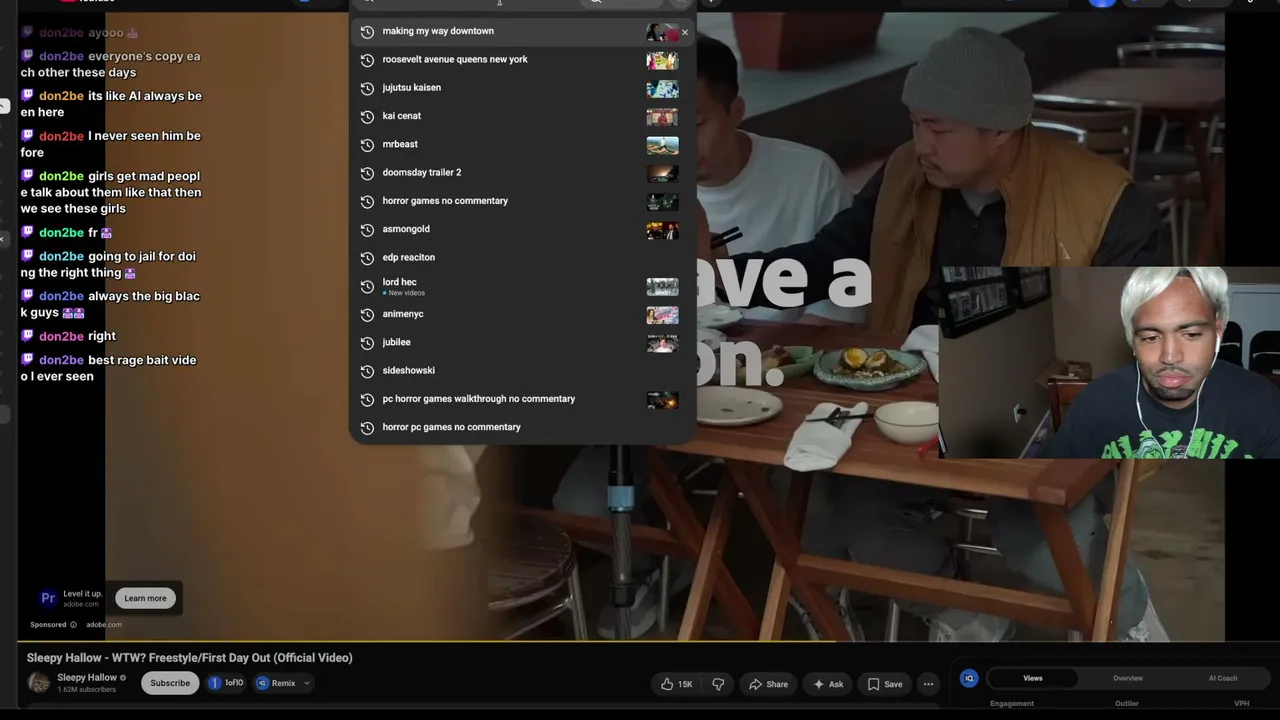Viewport: 1280px width, 720px height.
Task: Open the Sleepy Hallow channel avatar
Action: pyautogui.click(x=39, y=683)
